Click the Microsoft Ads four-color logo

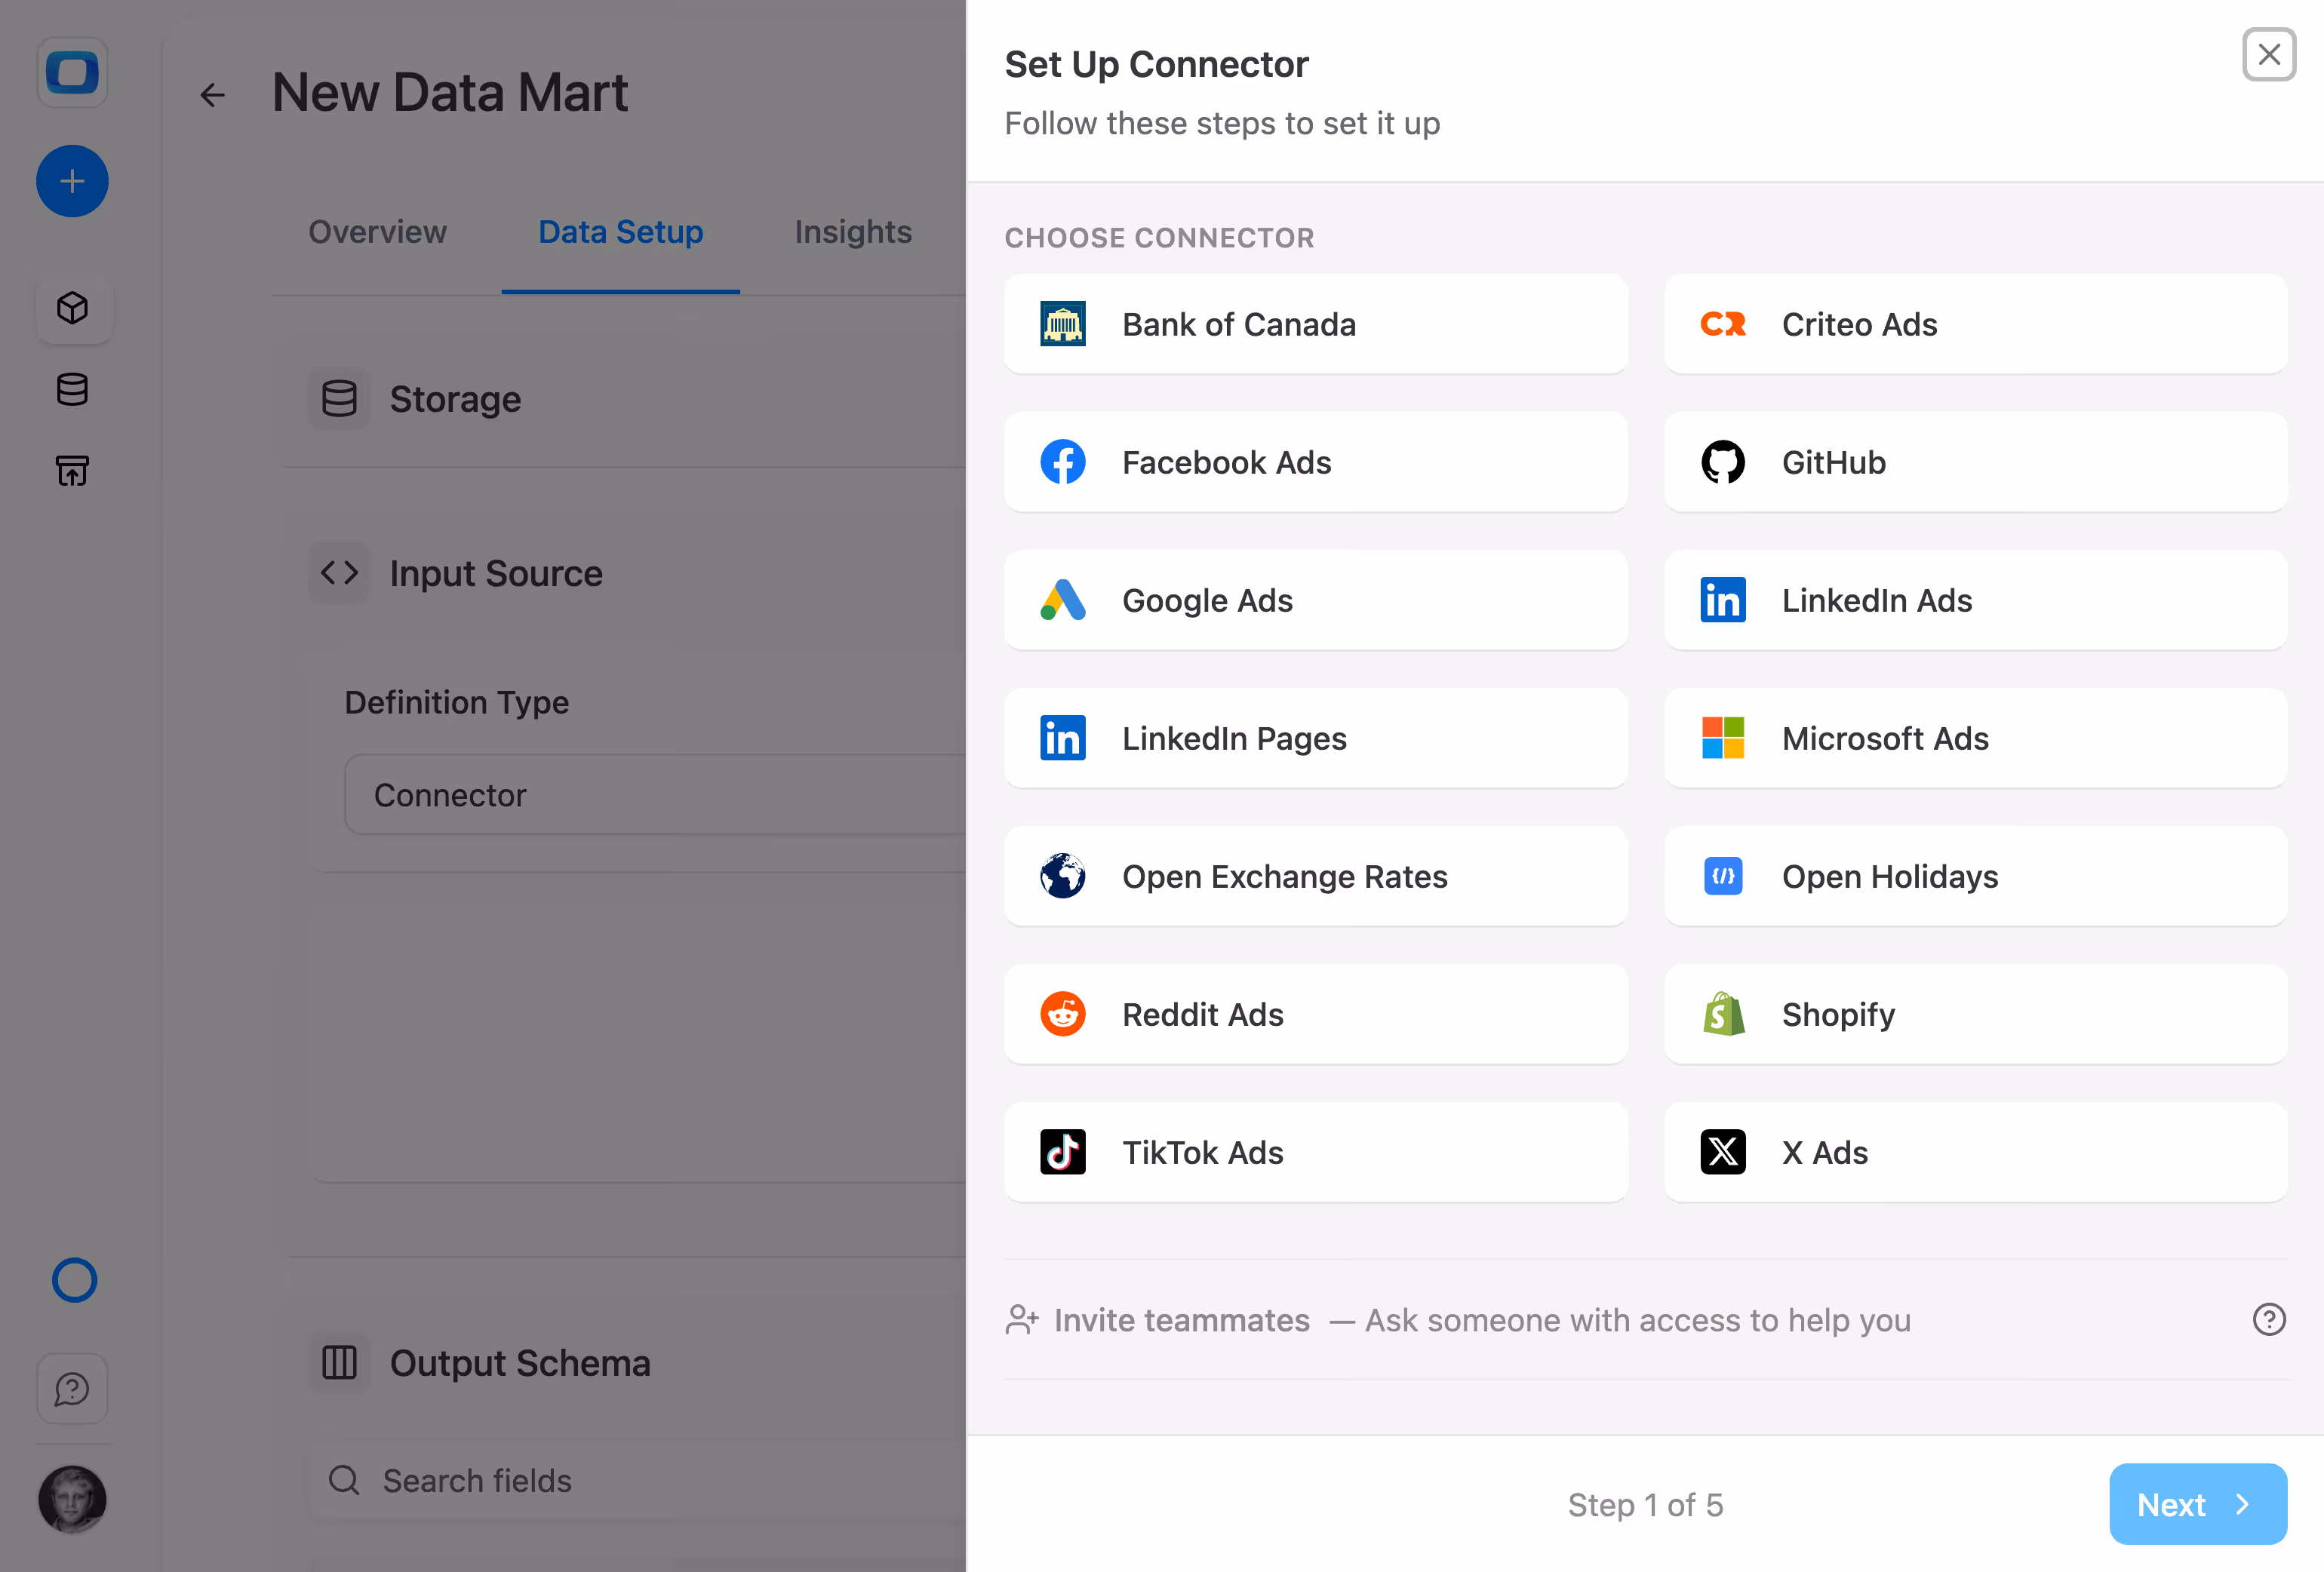[x=1722, y=738]
